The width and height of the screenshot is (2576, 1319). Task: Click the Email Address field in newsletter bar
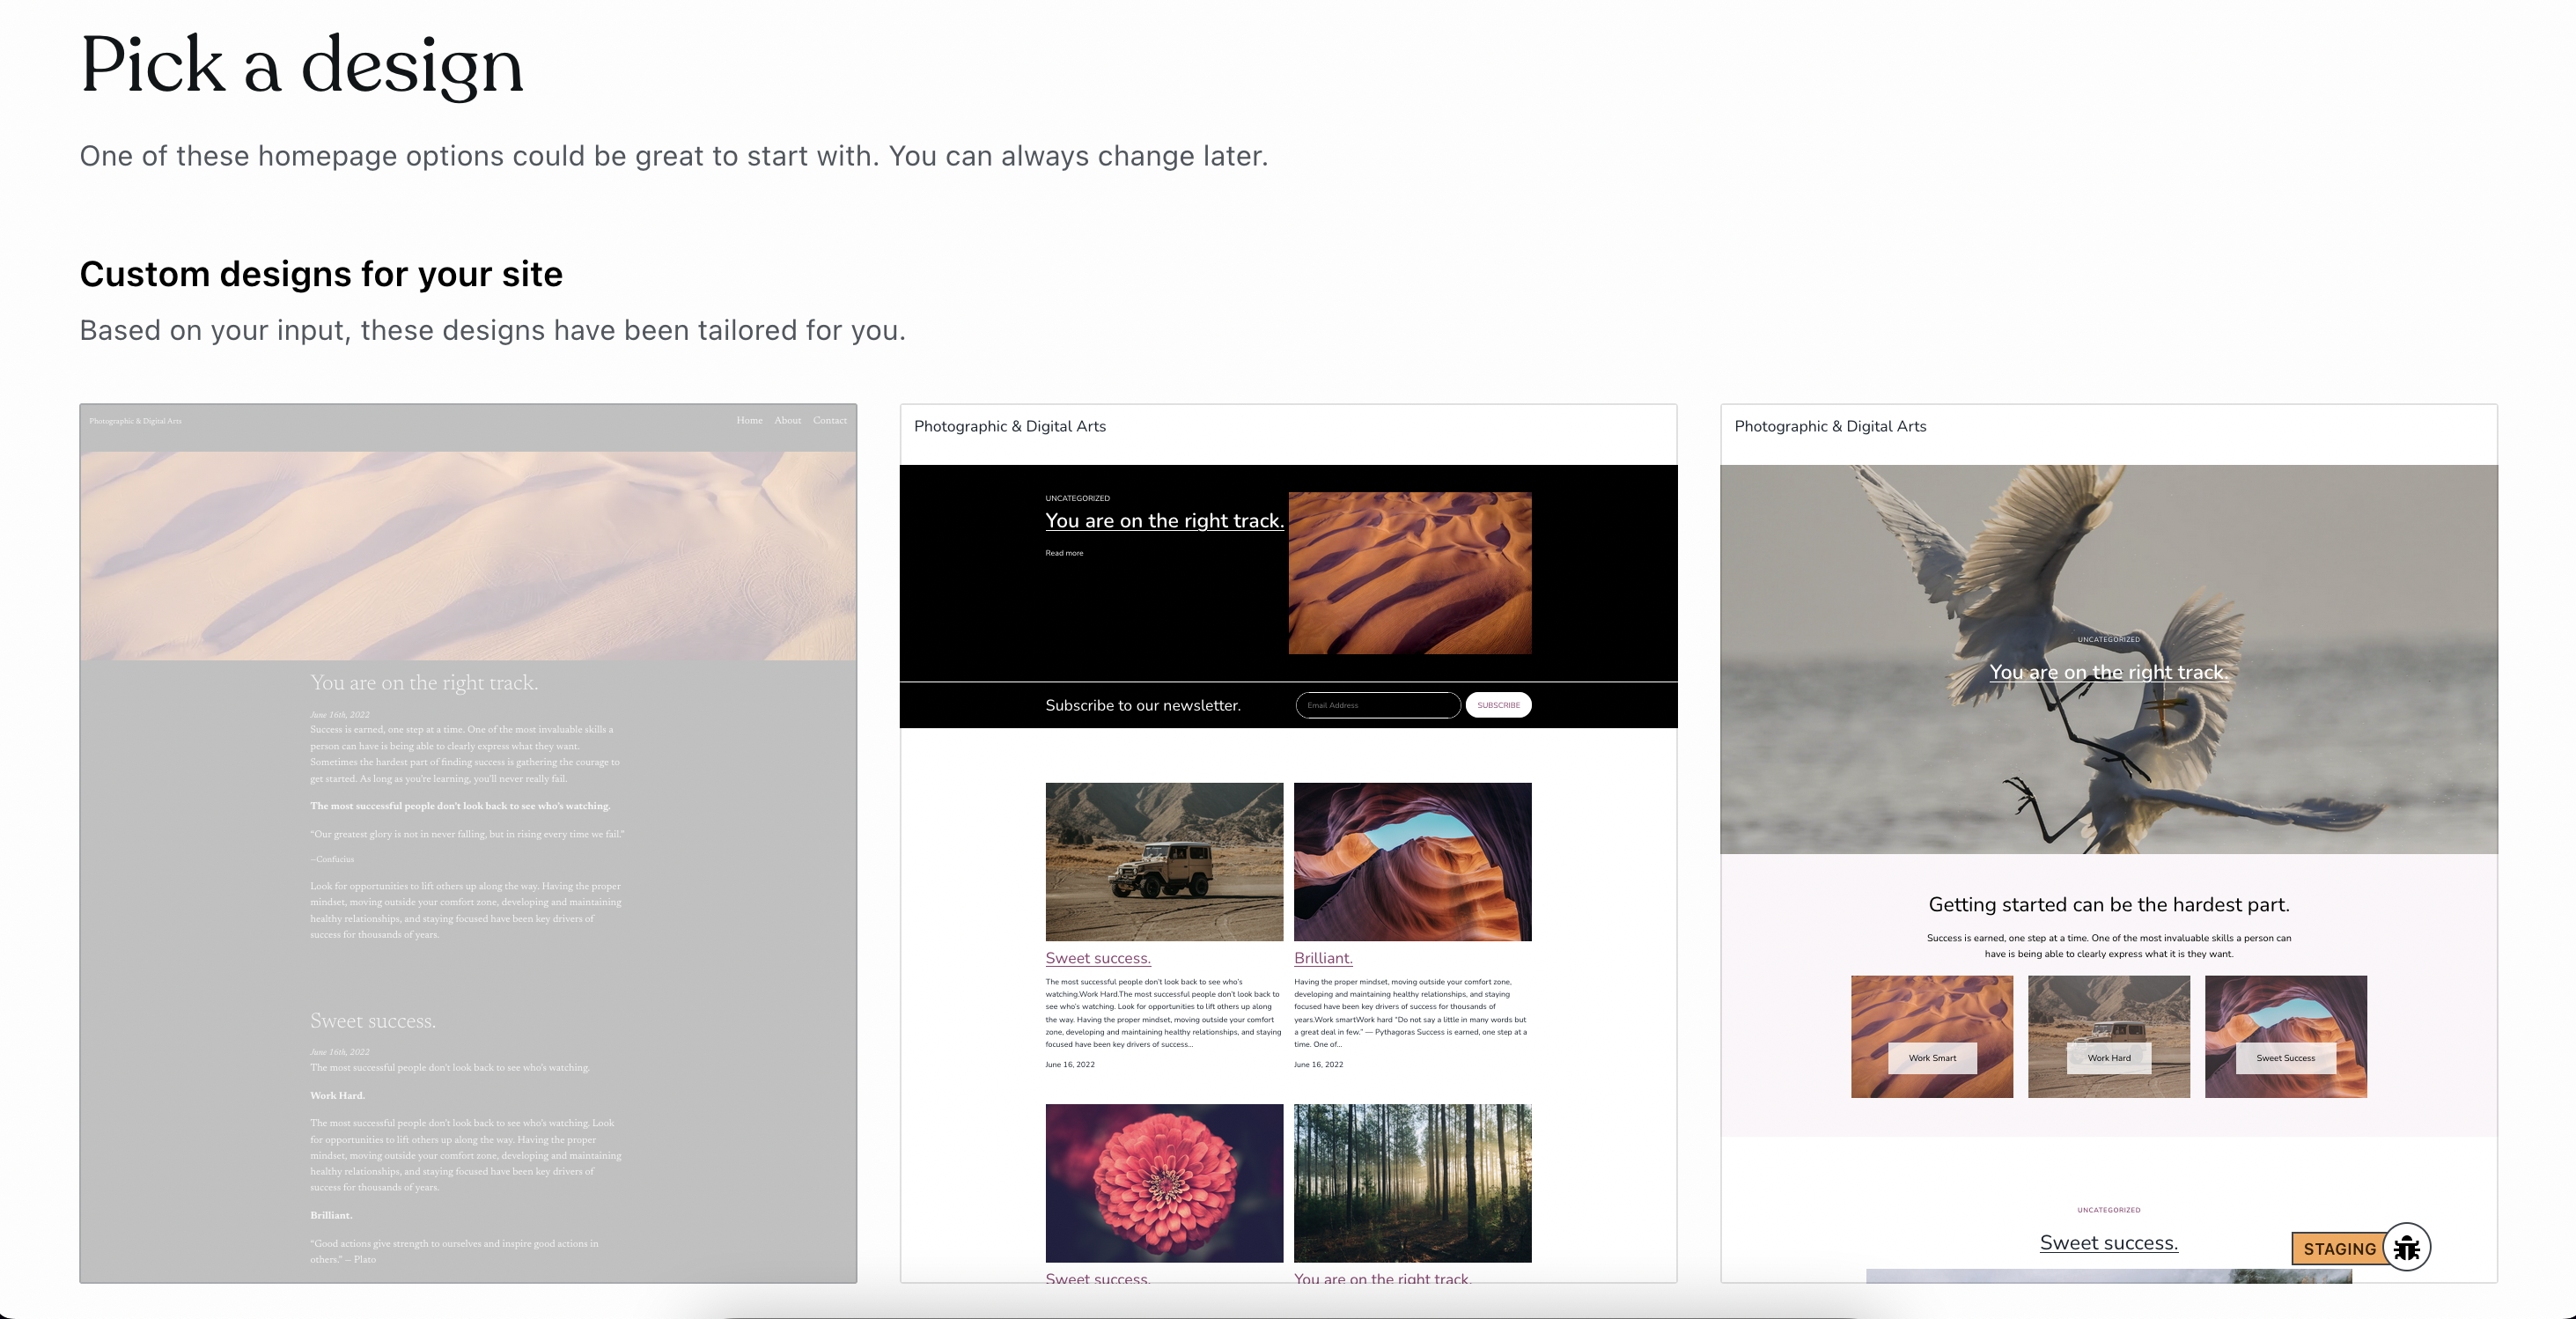[x=1377, y=705]
